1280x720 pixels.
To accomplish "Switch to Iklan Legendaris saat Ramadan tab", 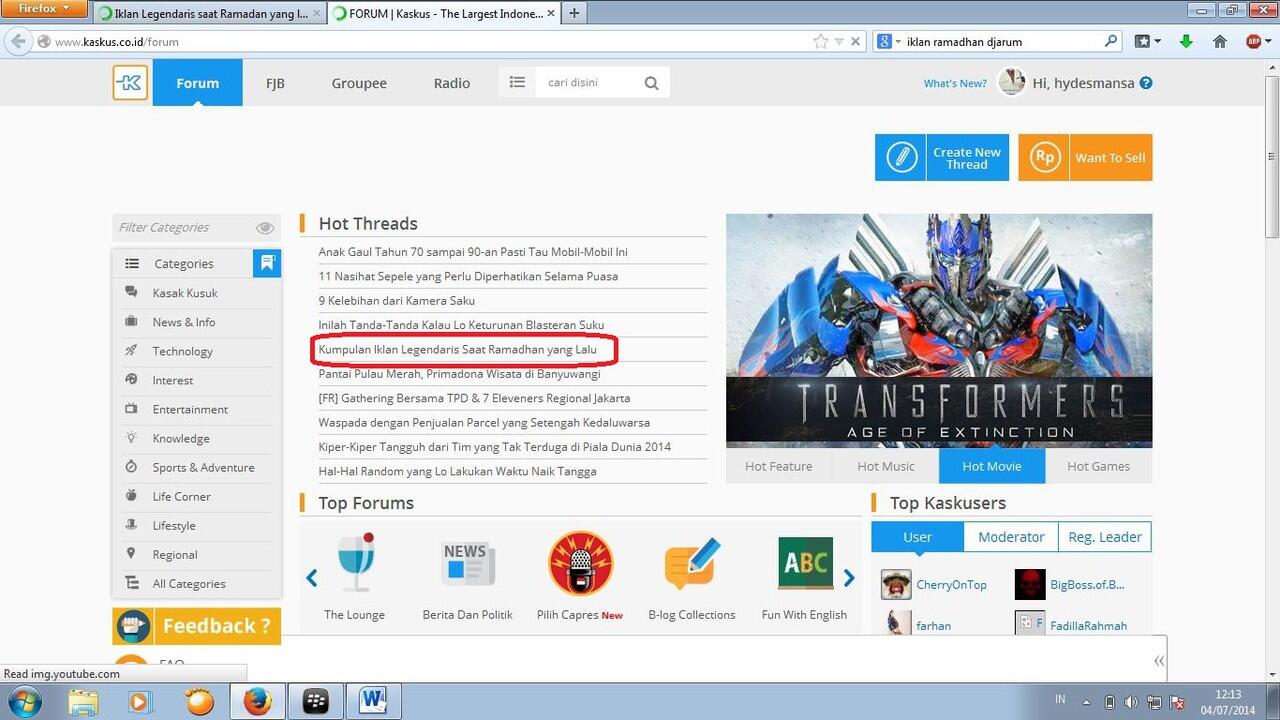I will 211,14.
